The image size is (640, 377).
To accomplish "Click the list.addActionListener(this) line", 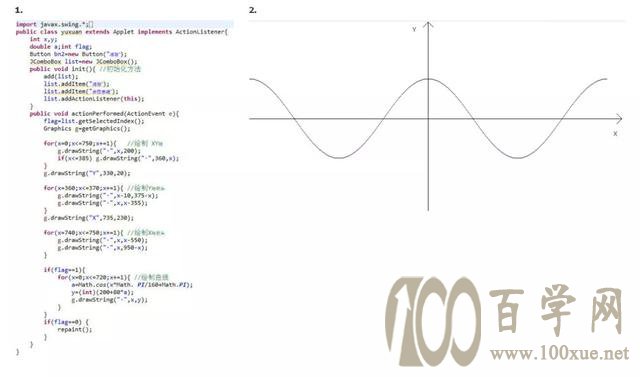I will (x=94, y=99).
